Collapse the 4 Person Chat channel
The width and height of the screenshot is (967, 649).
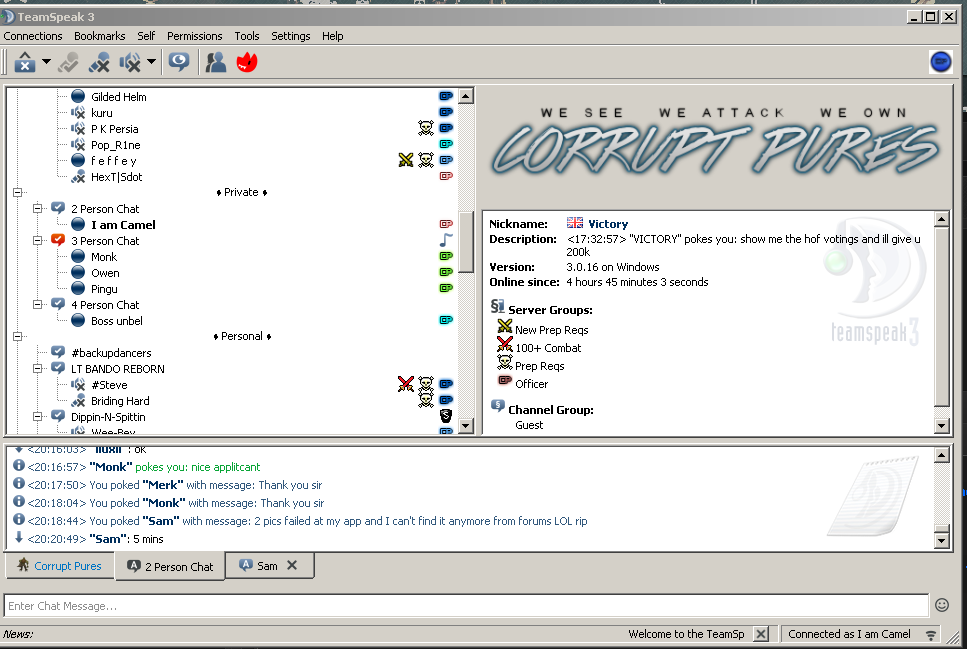pyautogui.click(x=38, y=305)
